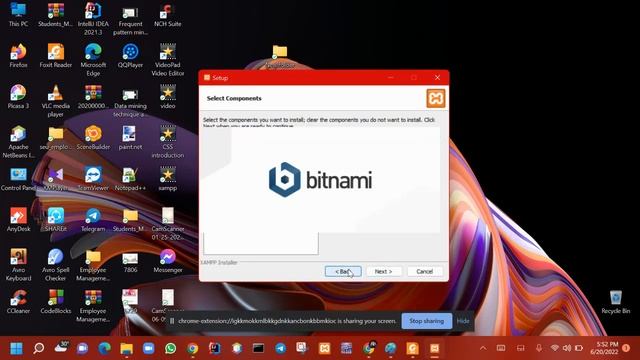
Task: Open CCleaner desktop shortcut
Action: pyautogui.click(x=18, y=302)
